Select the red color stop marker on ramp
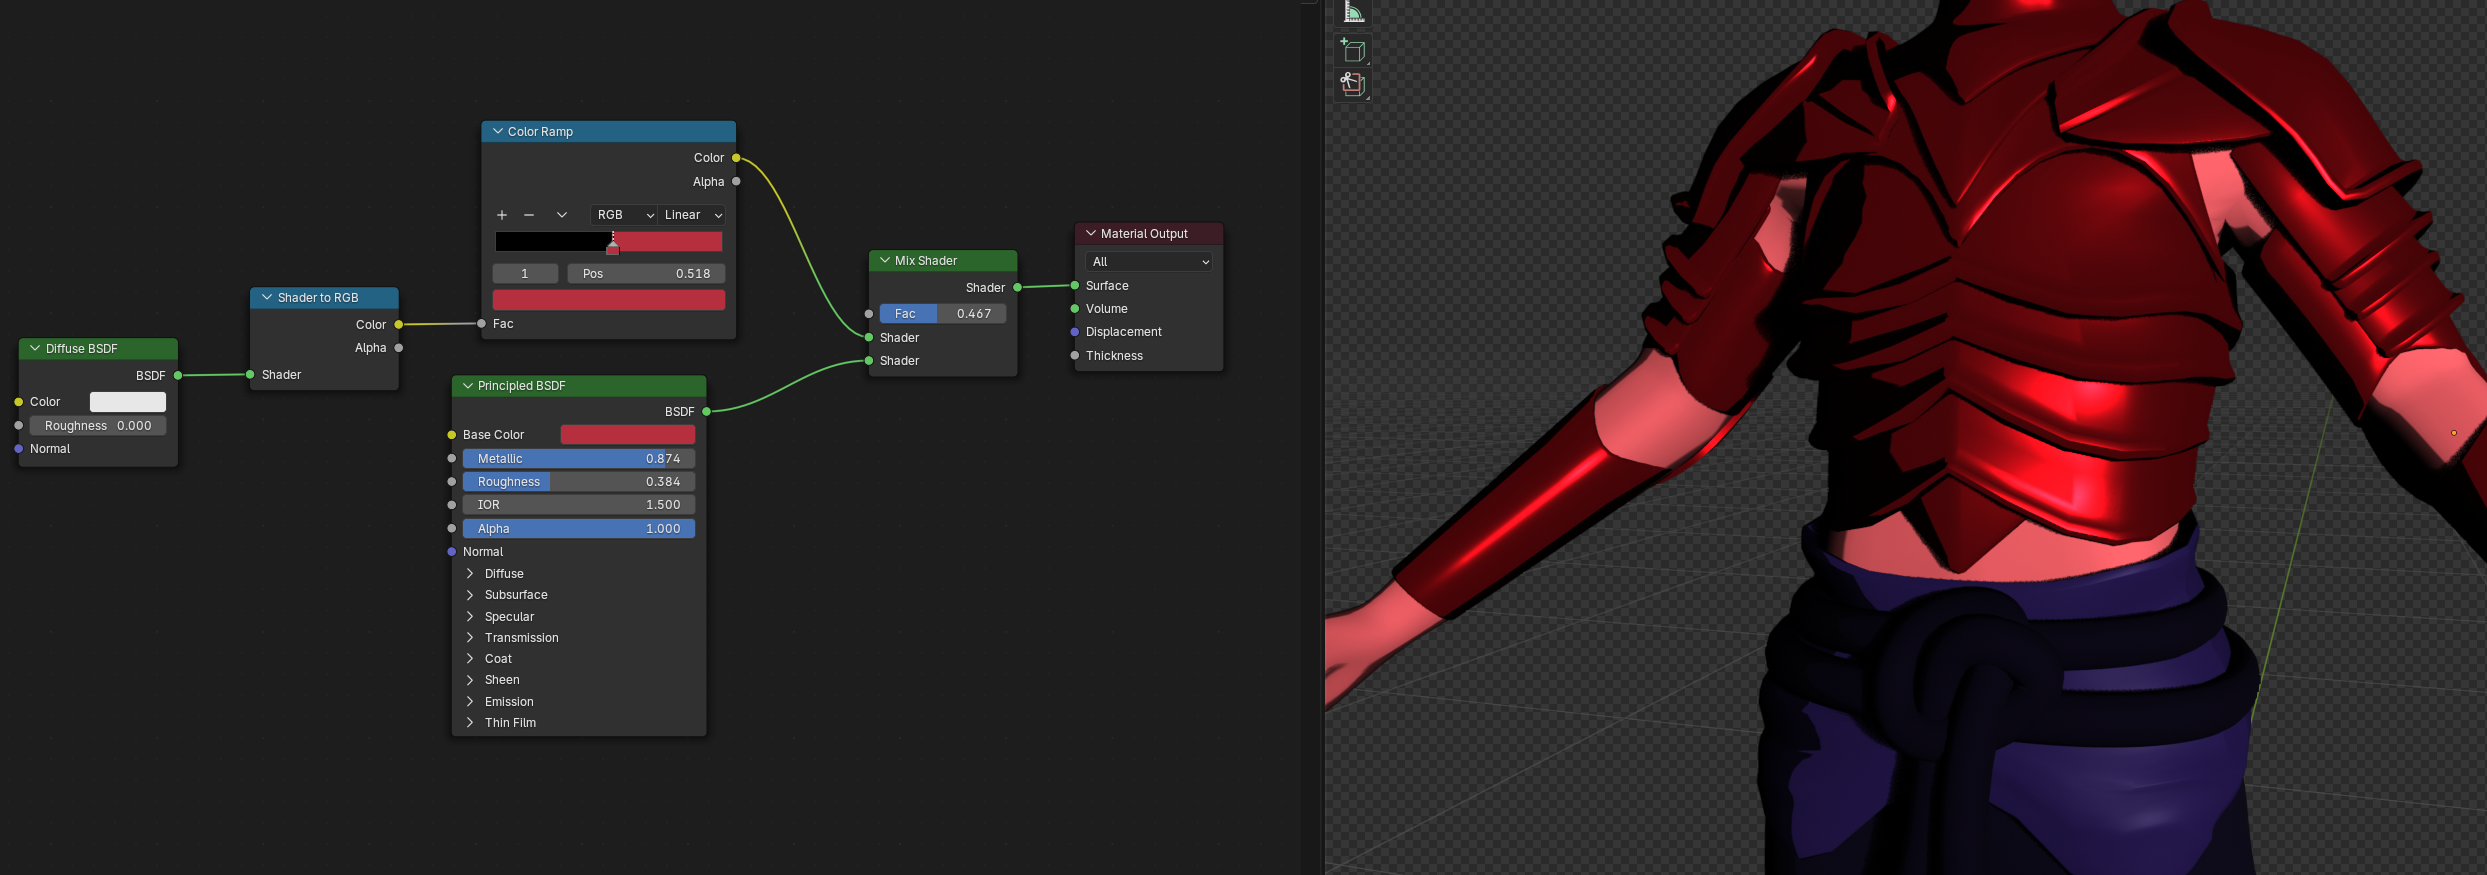This screenshot has height=875, width=2487. [613, 247]
